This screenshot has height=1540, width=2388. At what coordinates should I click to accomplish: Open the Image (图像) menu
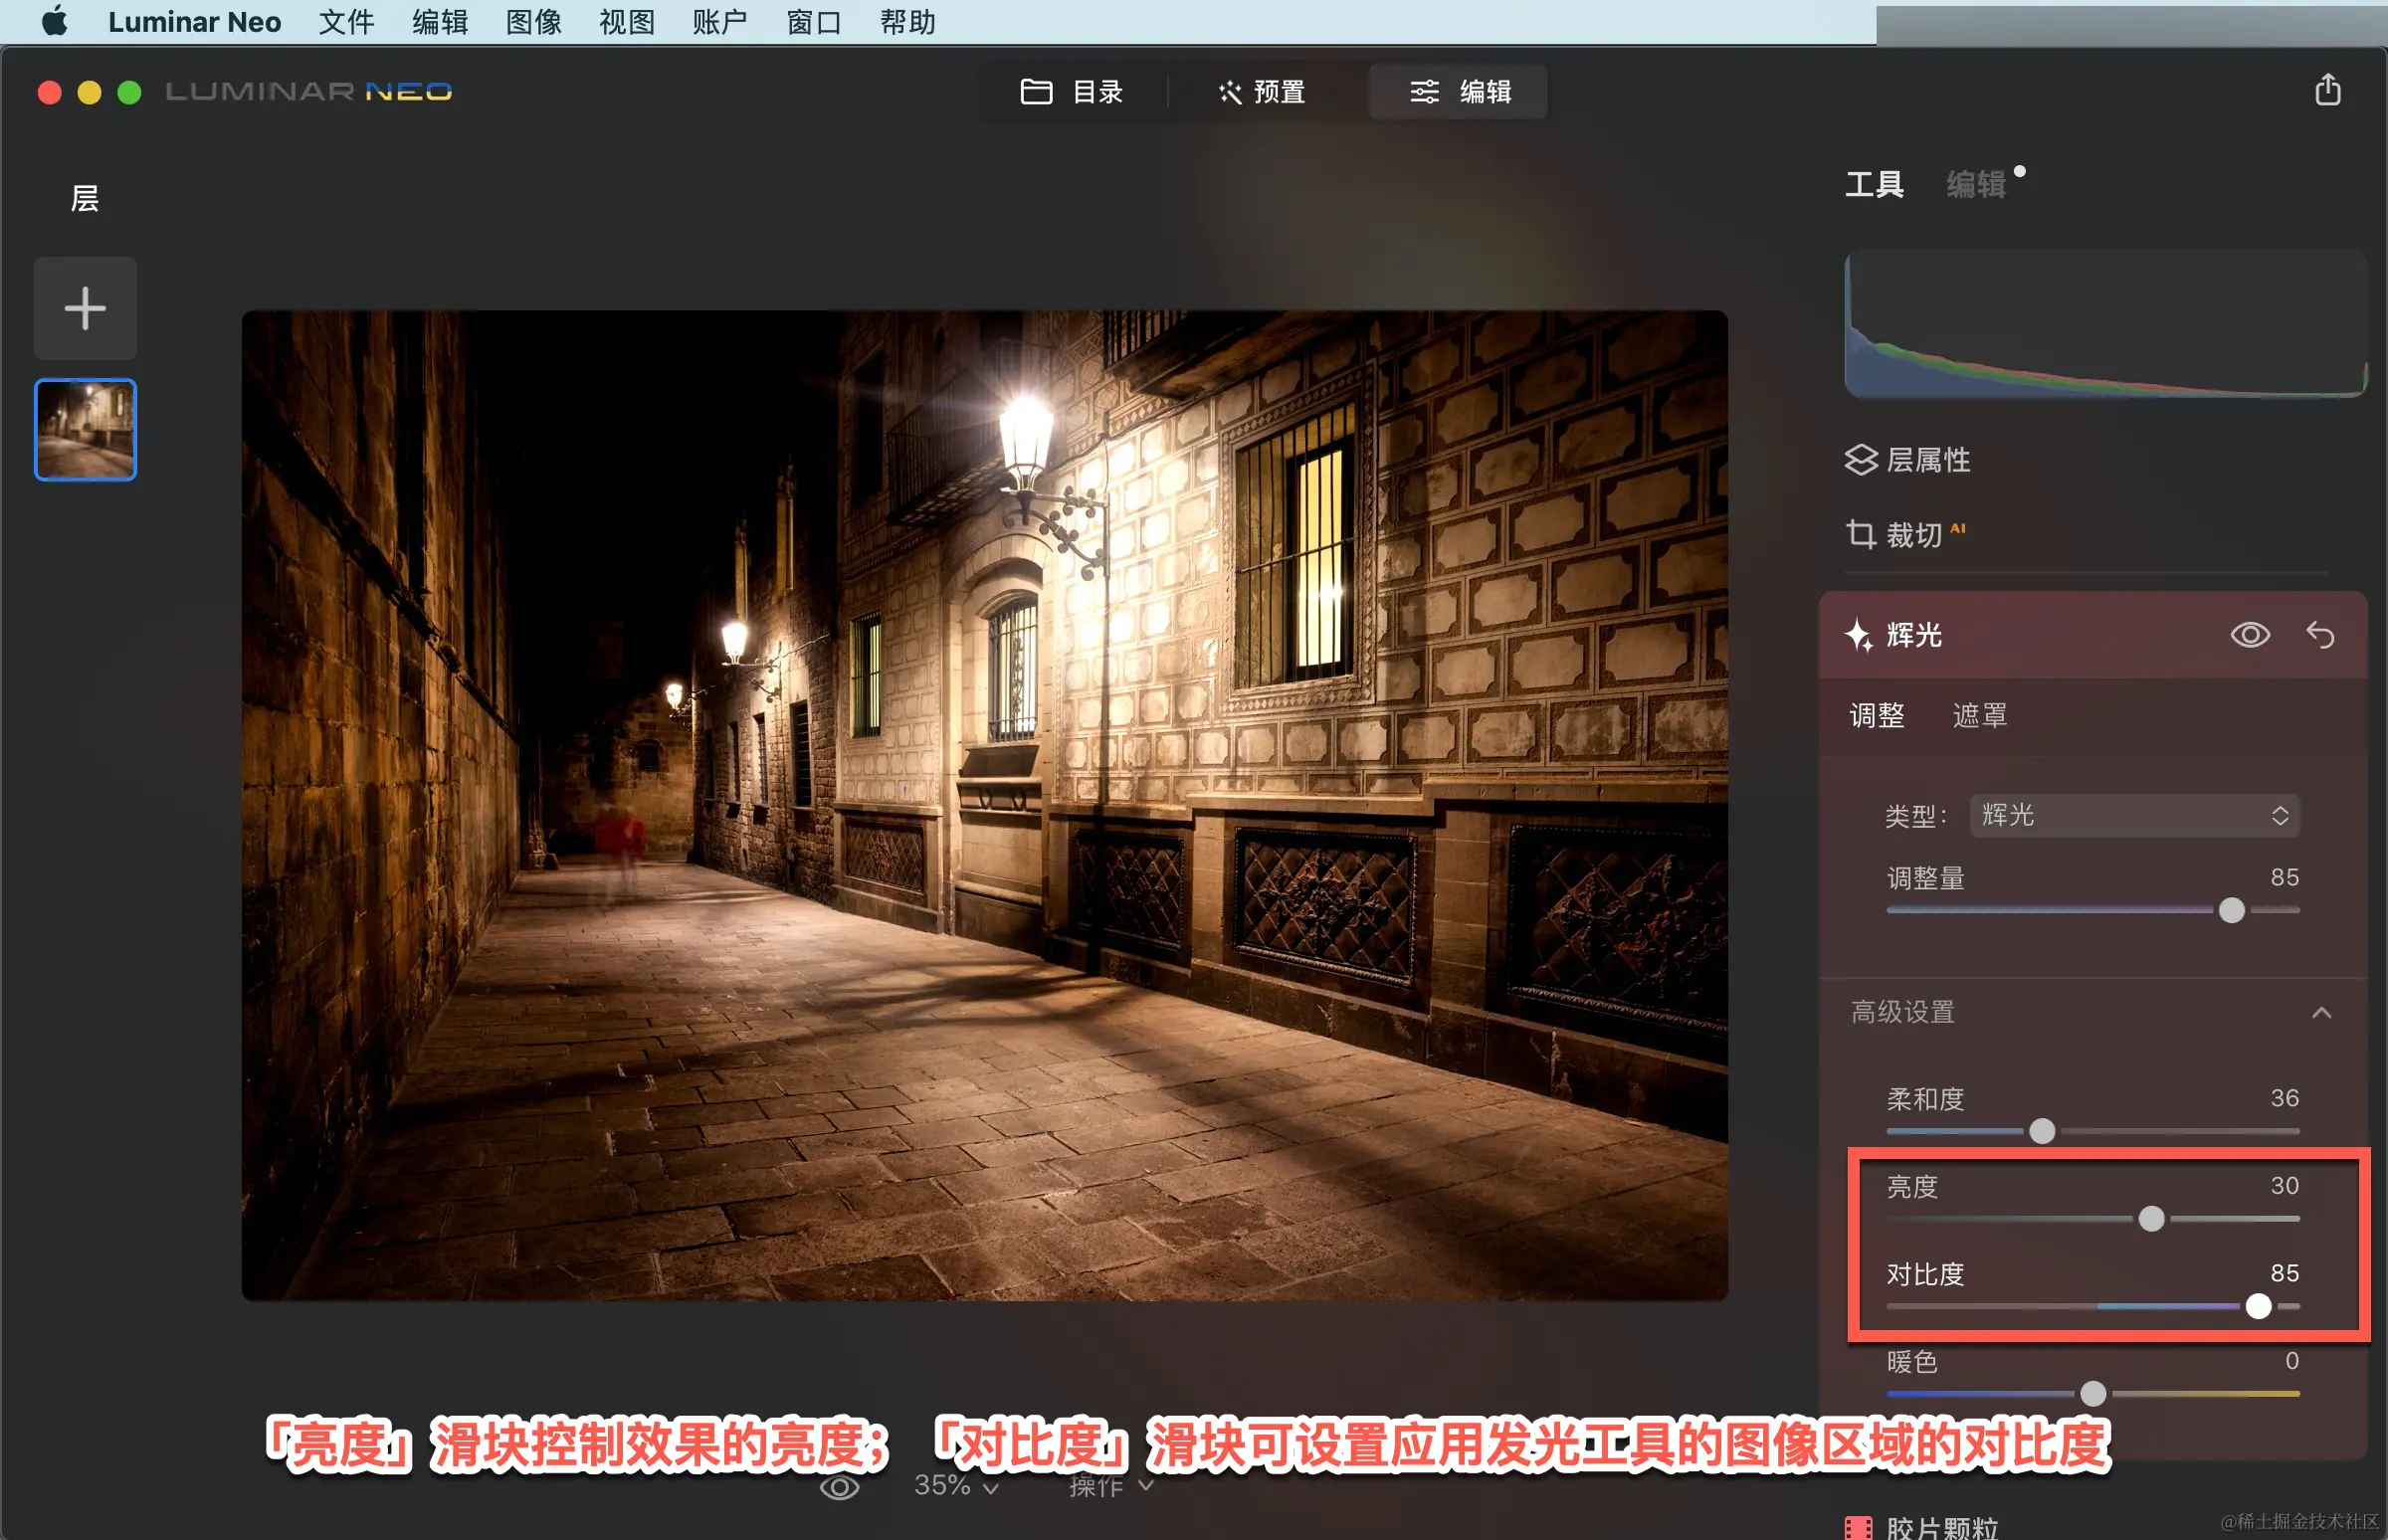click(533, 22)
